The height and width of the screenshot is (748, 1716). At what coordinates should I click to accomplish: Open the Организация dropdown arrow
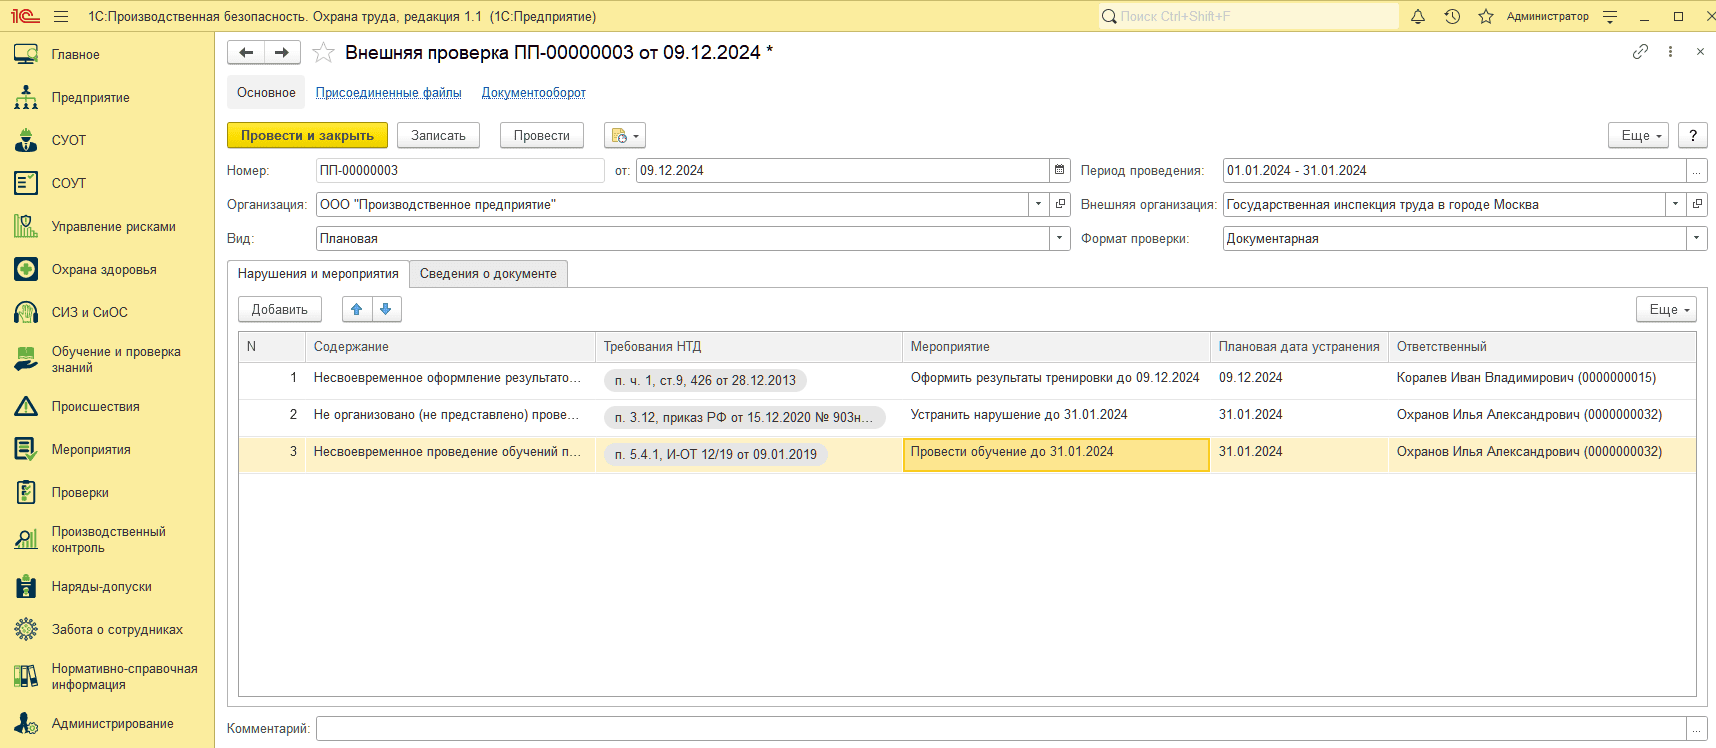pyautogui.click(x=1038, y=205)
